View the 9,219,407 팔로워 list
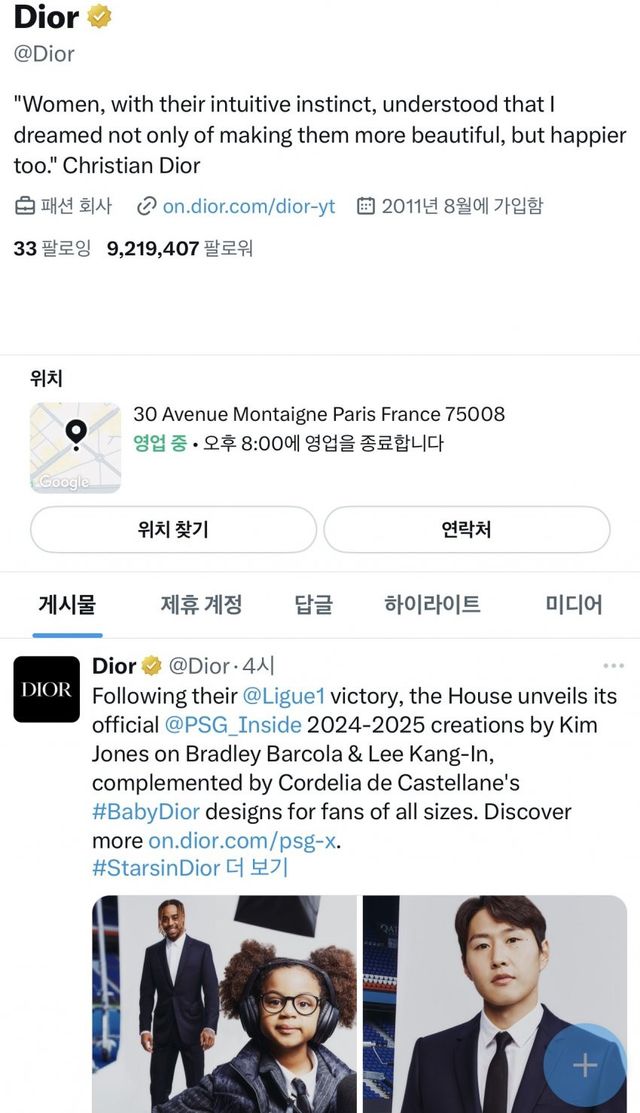The image size is (640, 1113). point(180,248)
